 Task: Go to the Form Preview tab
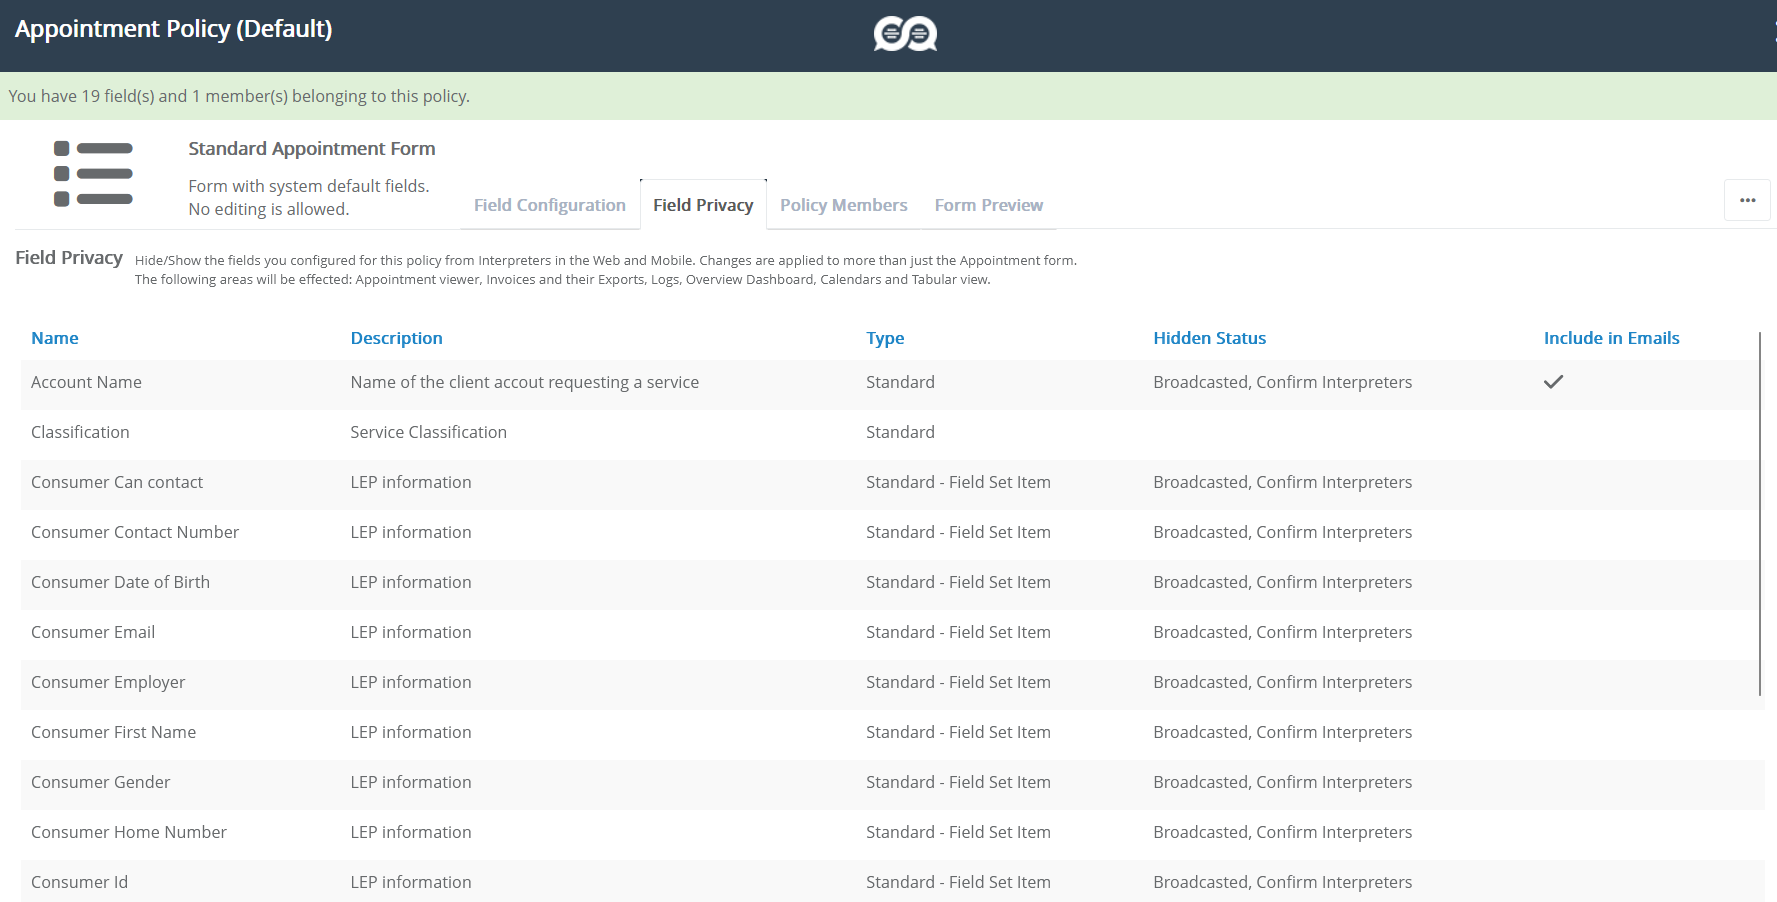(x=988, y=205)
